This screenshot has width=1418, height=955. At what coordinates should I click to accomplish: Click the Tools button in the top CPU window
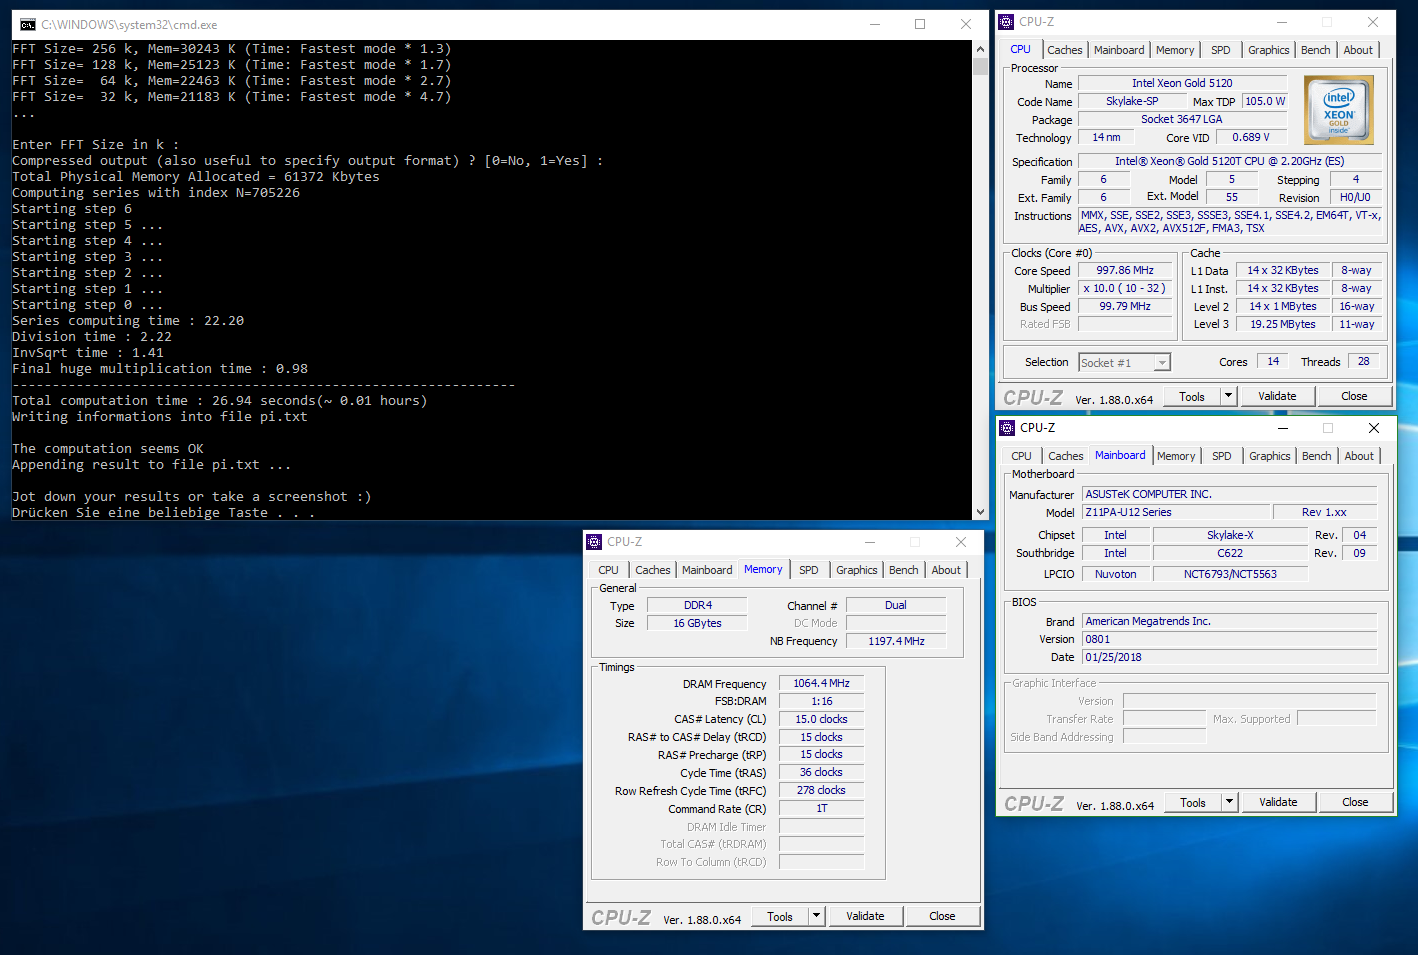tap(1192, 396)
